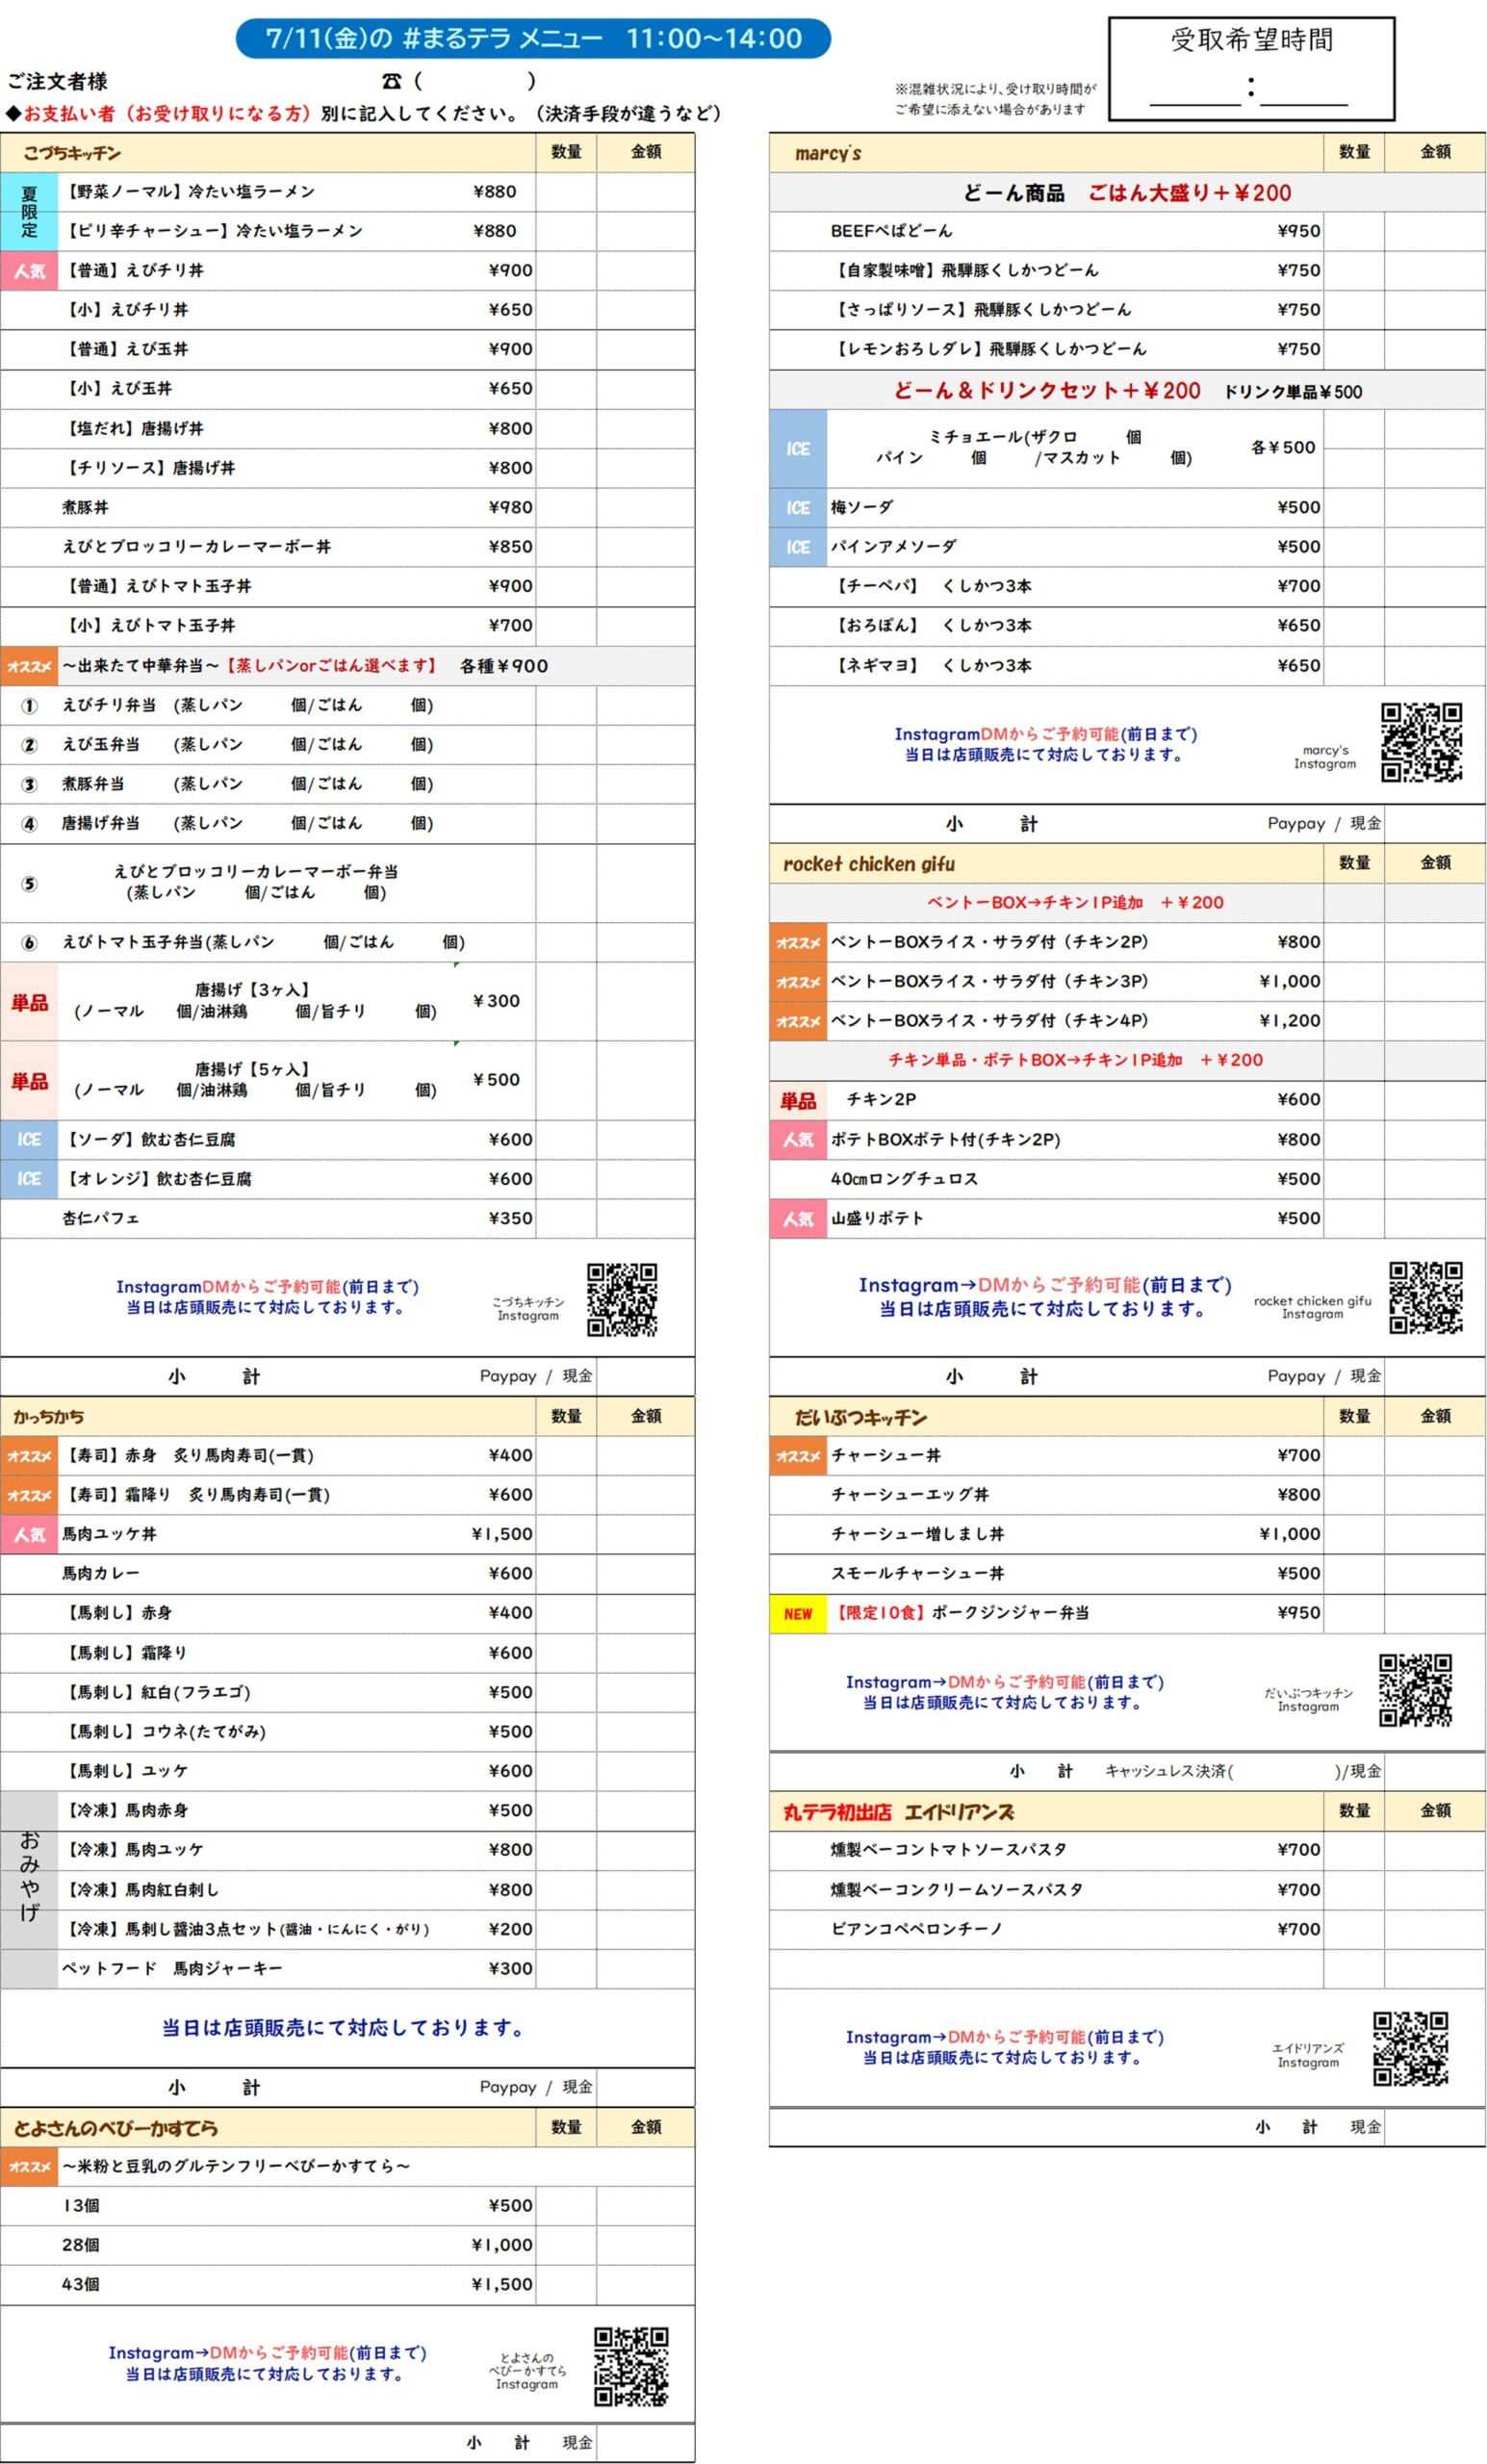The width and height of the screenshot is (1487, 2464).
Task: Click ペットフード 馬肉ジャーキー item
Action: [x=172, y=1968]
